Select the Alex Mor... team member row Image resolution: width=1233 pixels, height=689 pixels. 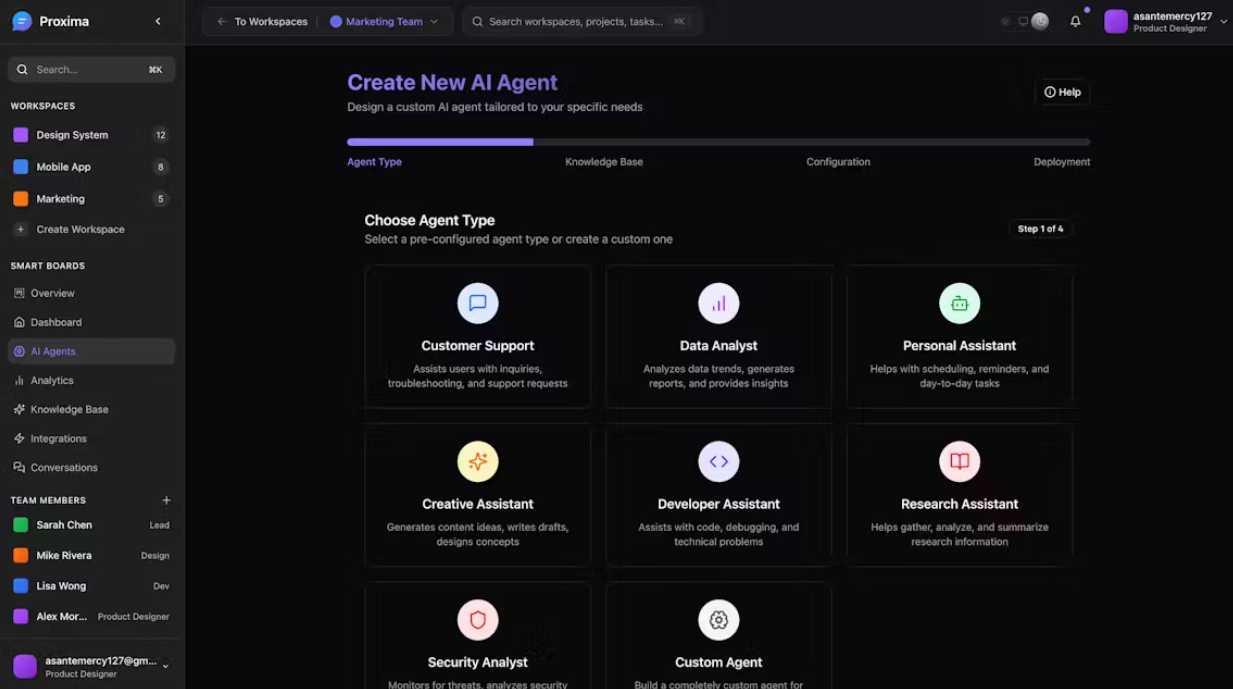(x=91, y=617)
